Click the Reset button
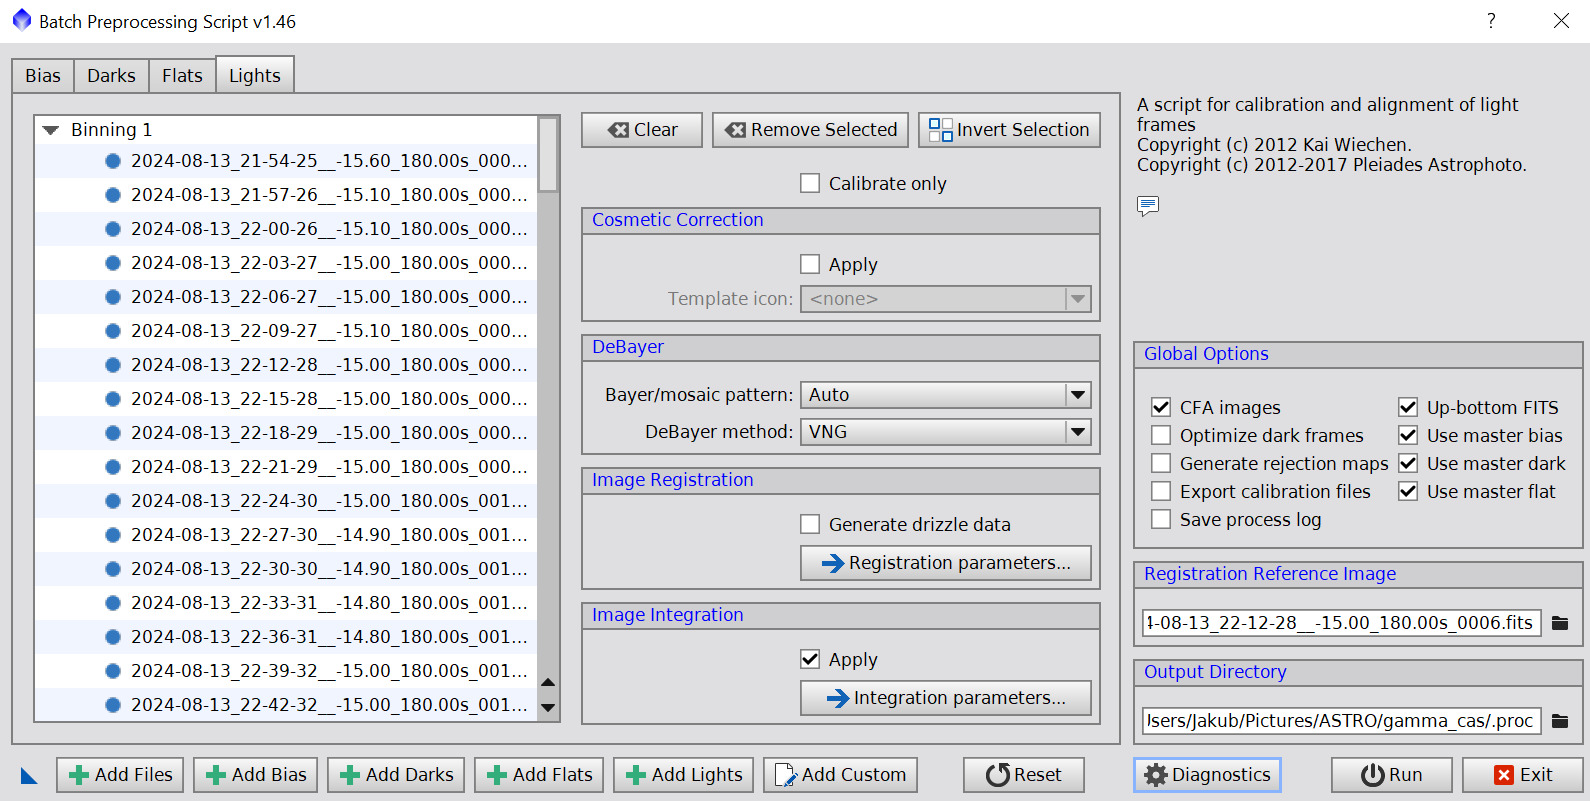 click(x=1025, y=775)
